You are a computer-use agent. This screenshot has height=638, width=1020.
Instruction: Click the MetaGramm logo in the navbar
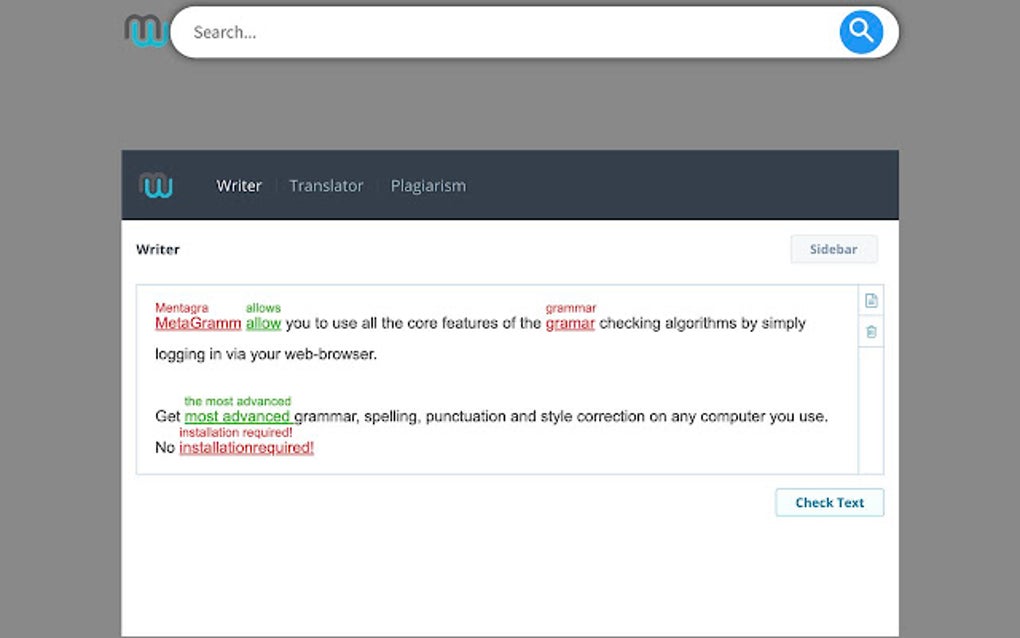pyautogui.click(x=156, y=185)
